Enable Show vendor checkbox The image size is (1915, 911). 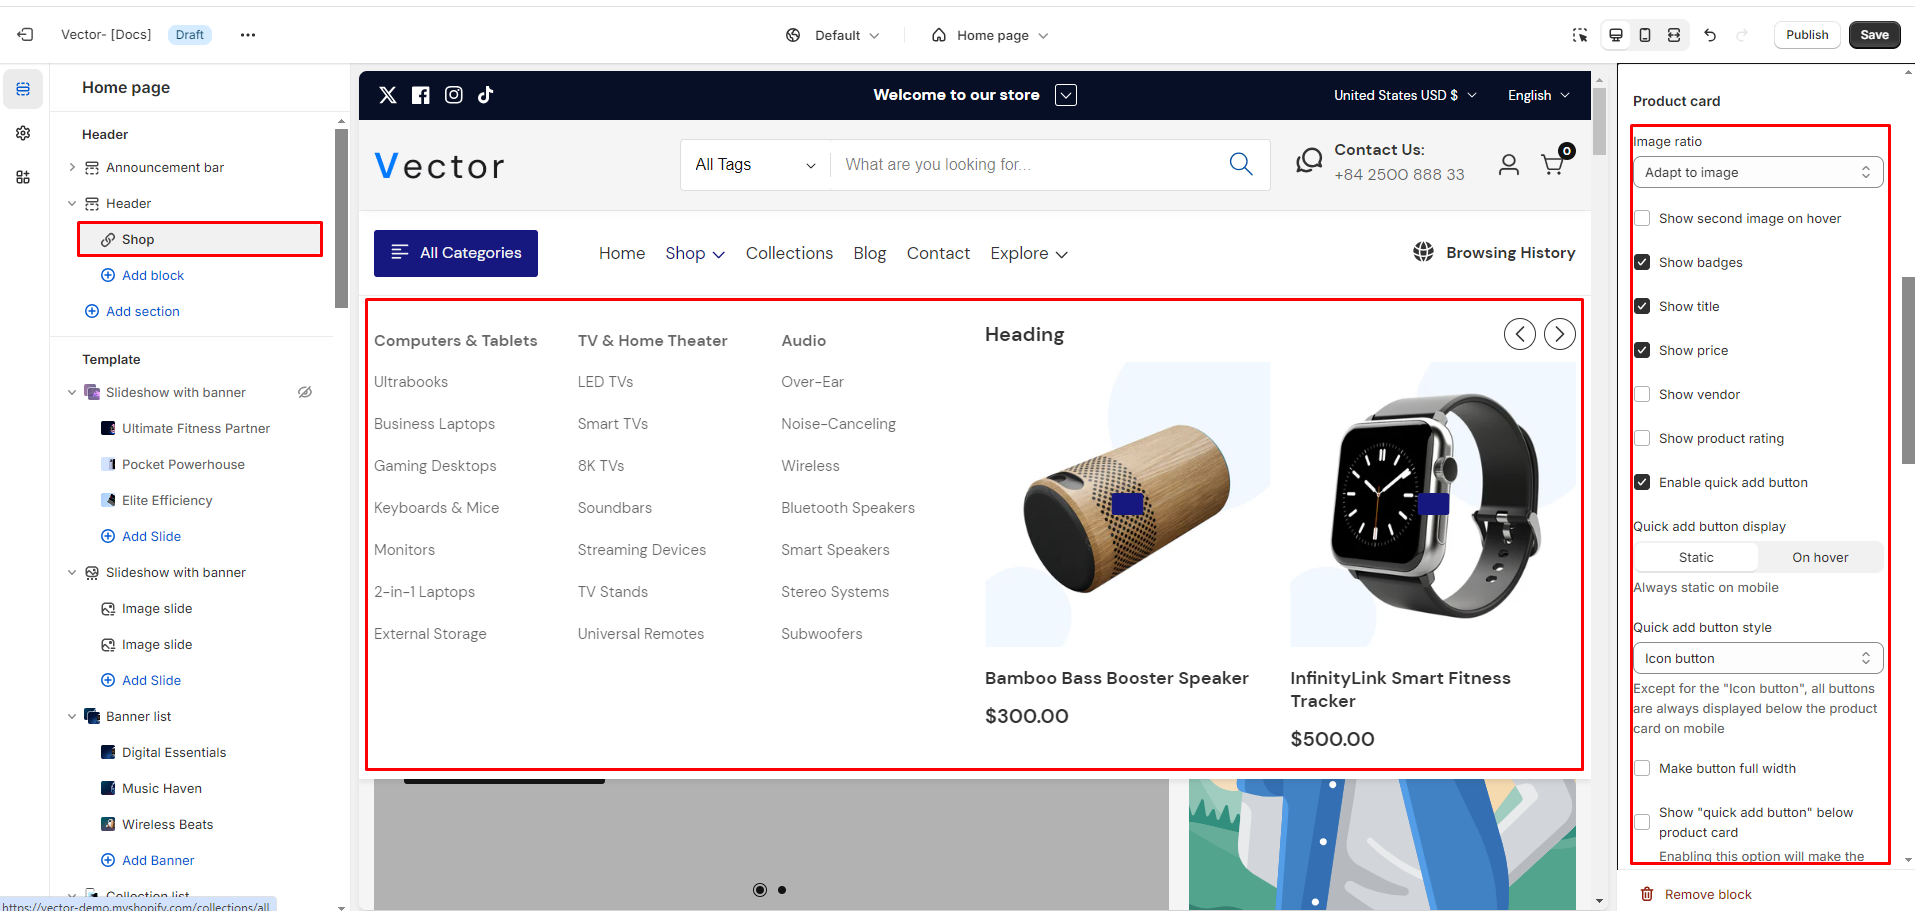point(1642,395)
